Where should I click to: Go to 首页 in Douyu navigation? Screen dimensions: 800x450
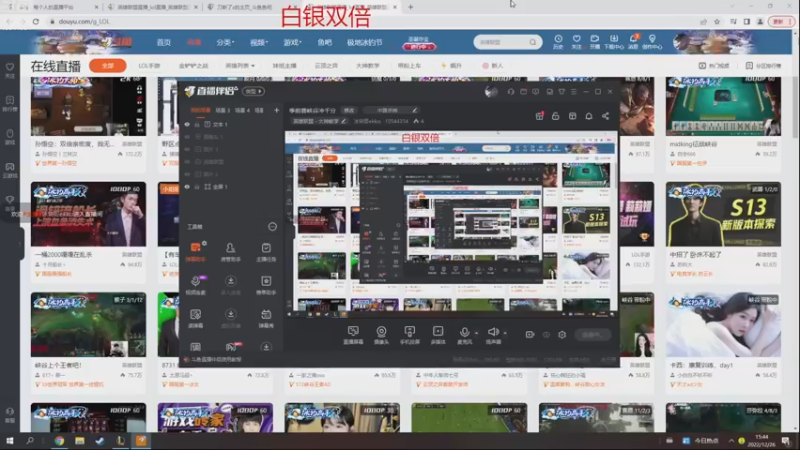click(x=164, y=42)
